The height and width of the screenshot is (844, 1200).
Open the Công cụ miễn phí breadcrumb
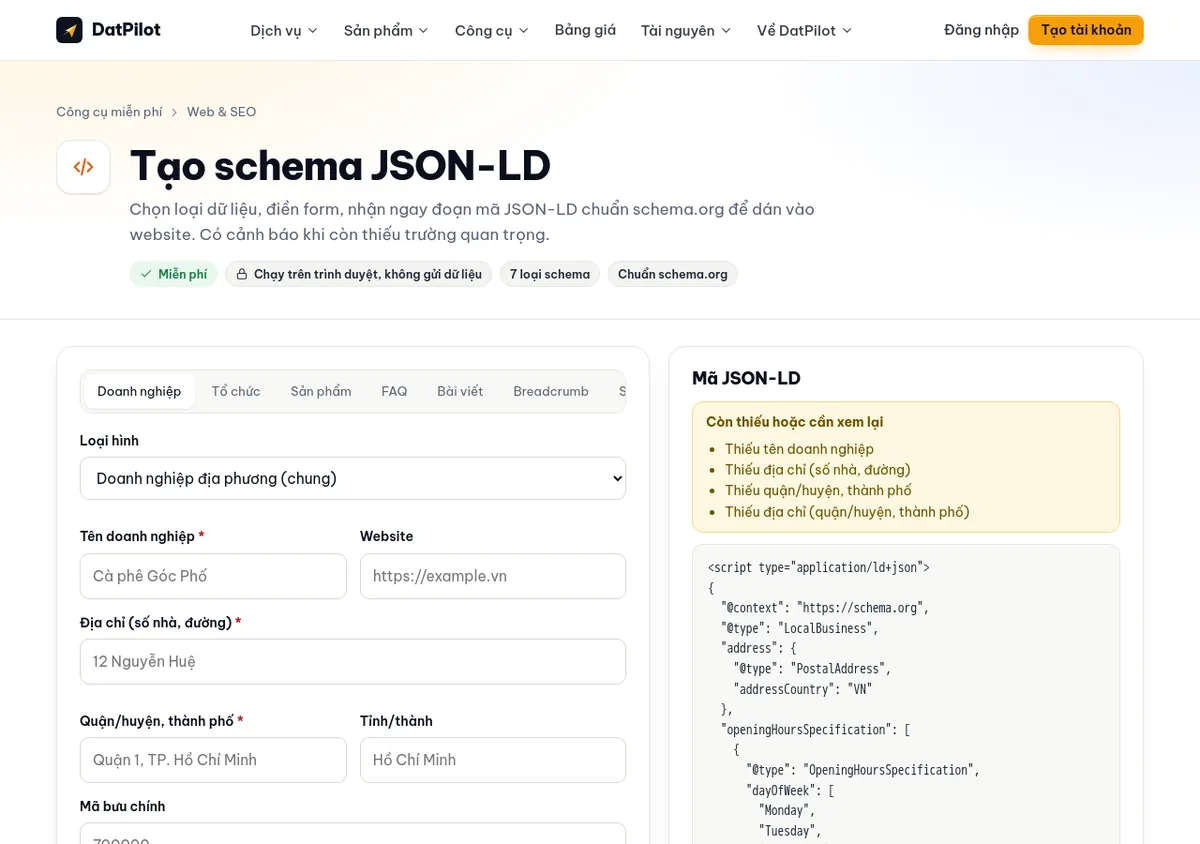coord(109,112)
